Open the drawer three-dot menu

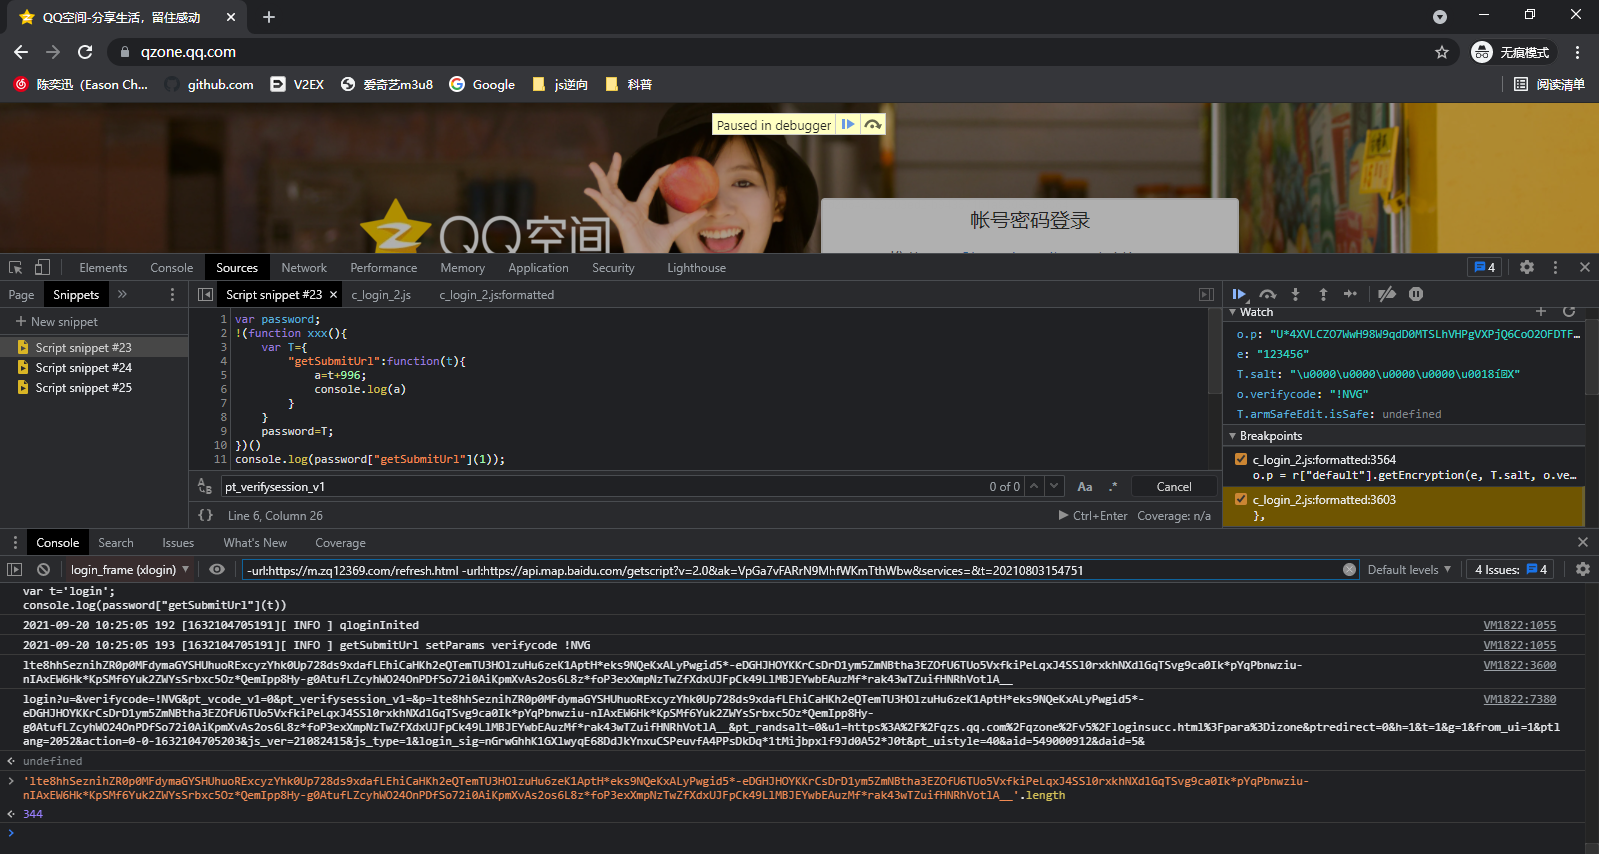(15, 542)
